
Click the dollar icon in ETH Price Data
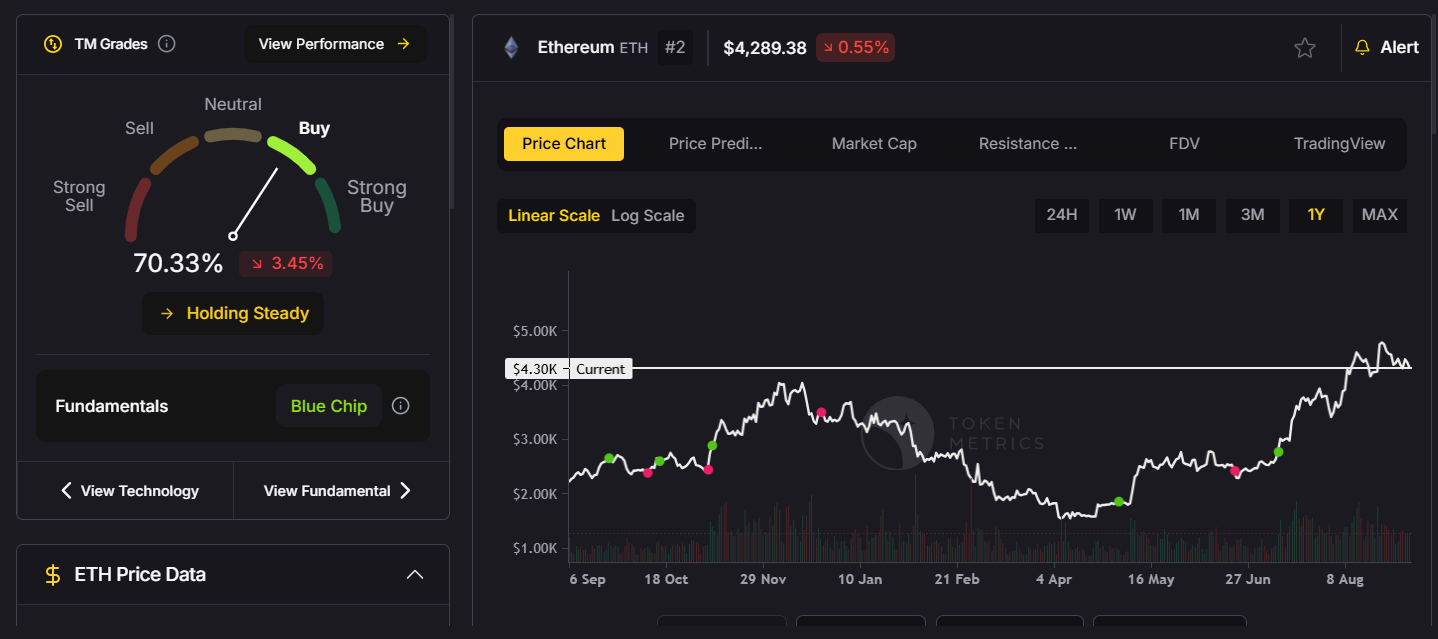point(53,575)
